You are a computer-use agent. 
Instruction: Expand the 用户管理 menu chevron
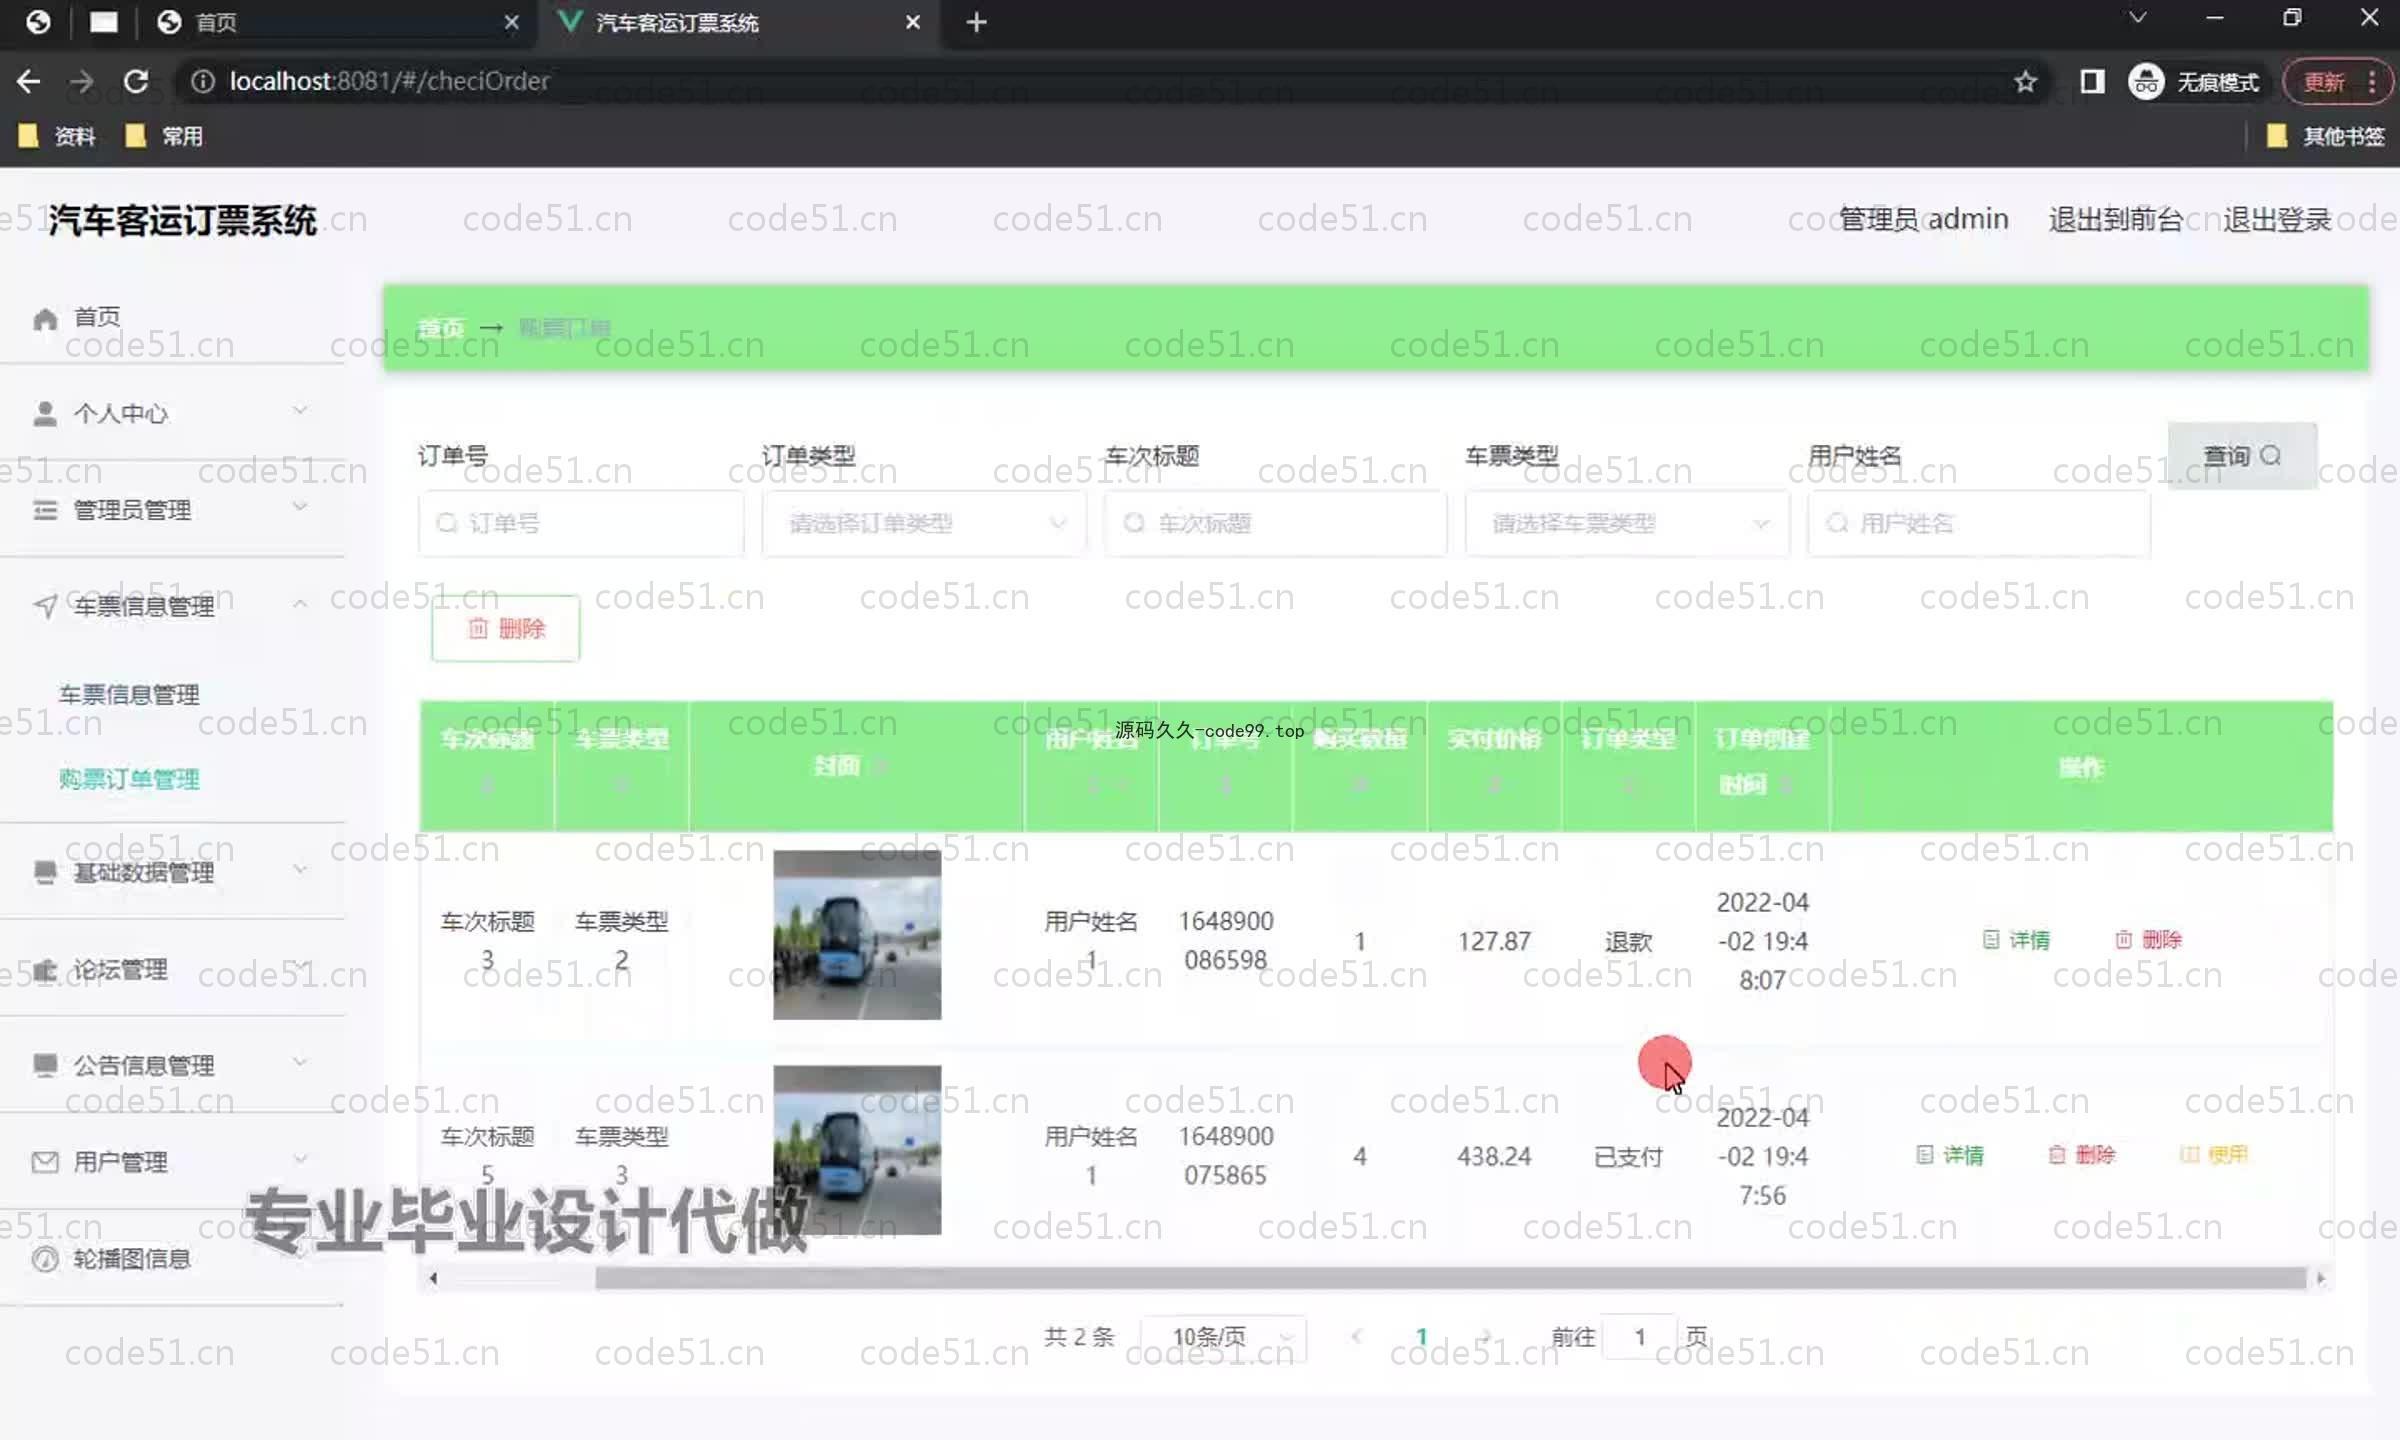pyautogui.click(x=300, y=1160)
